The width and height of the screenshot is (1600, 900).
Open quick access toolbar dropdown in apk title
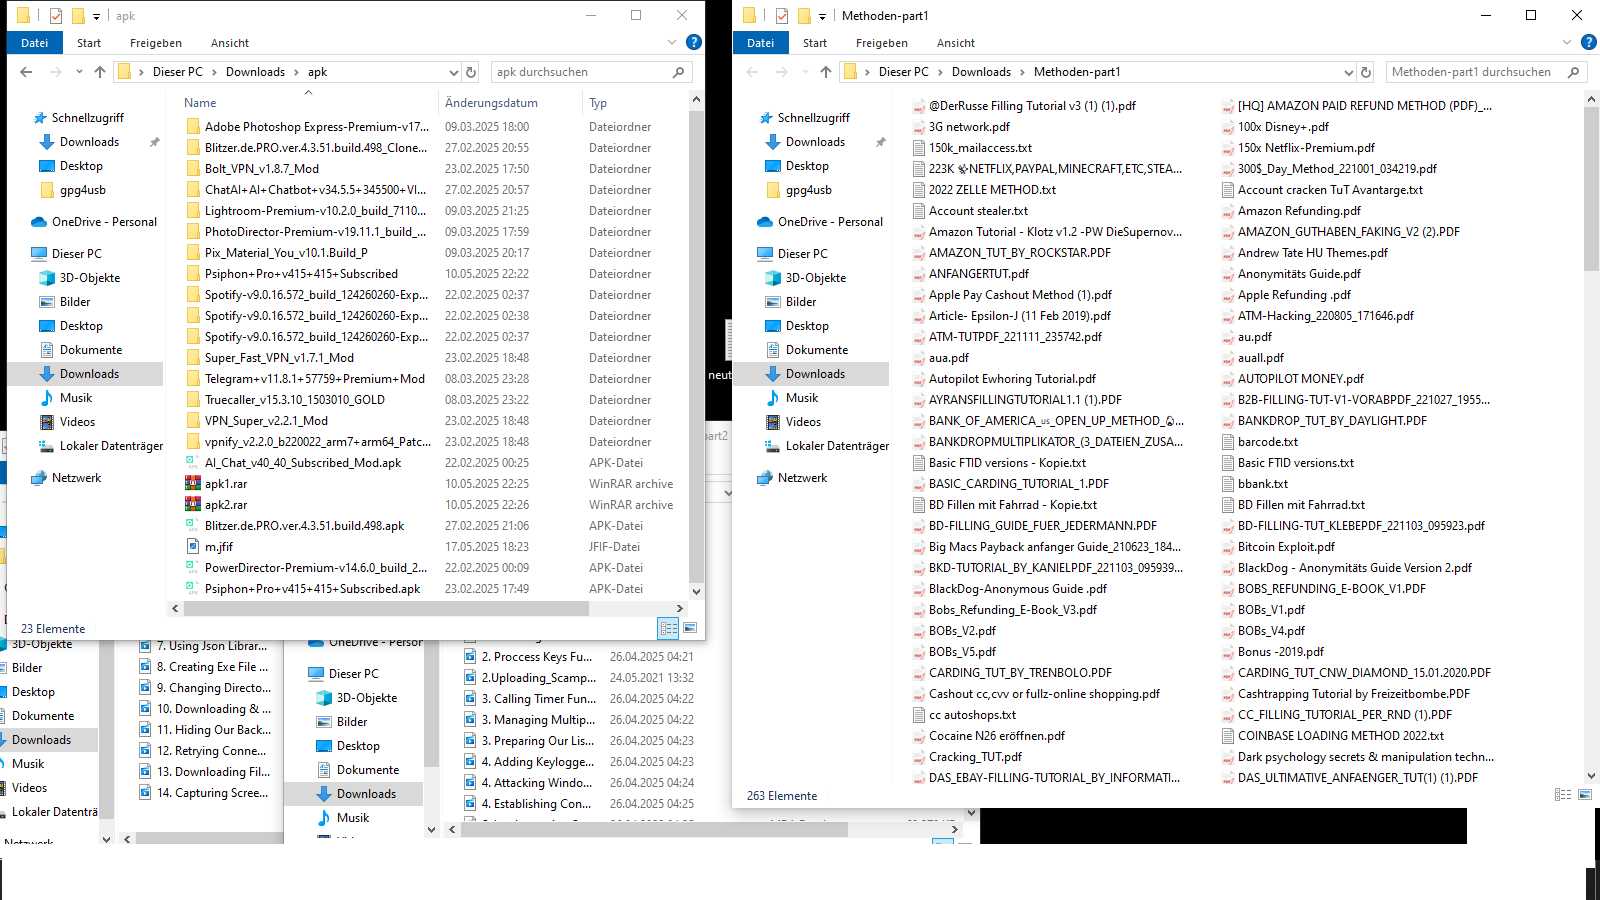tap(96, 16)
